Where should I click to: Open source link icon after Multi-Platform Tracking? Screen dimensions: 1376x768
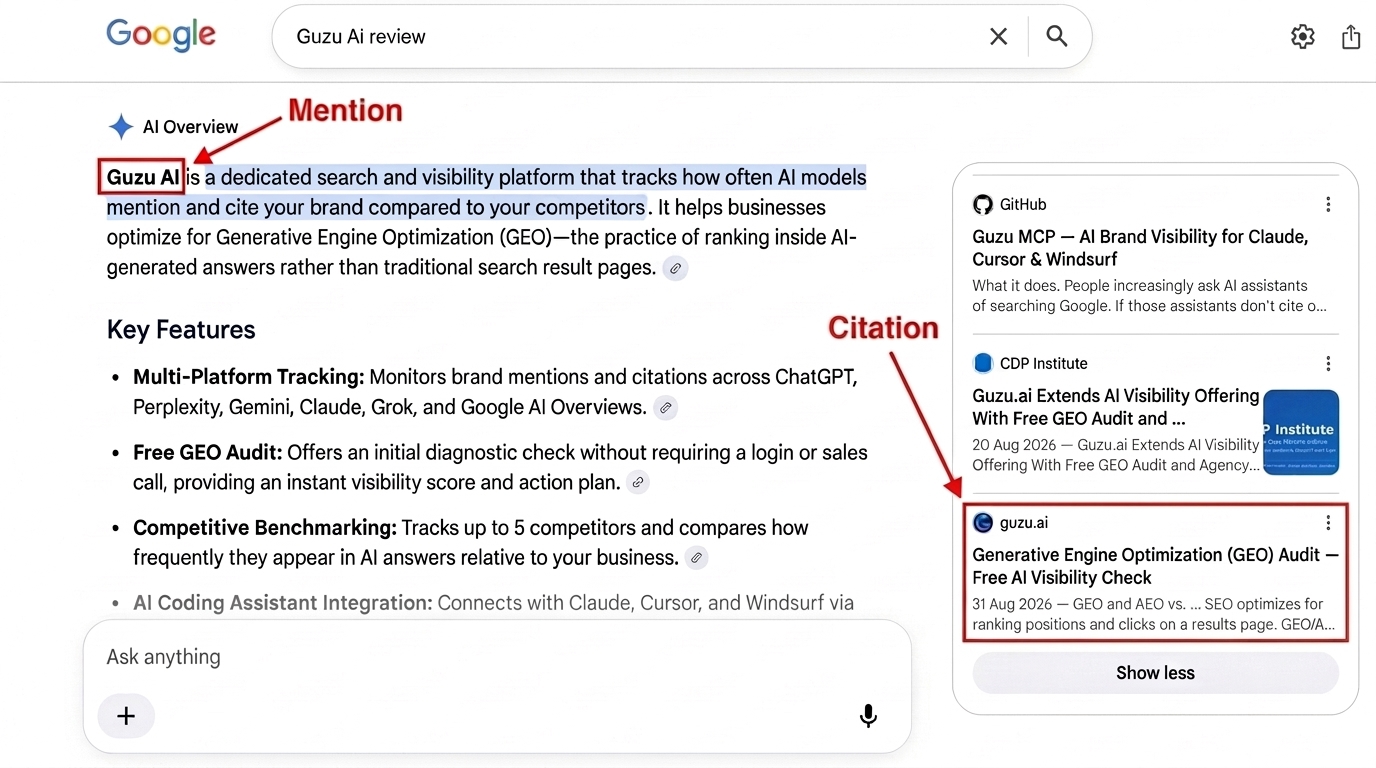point(665,408)
